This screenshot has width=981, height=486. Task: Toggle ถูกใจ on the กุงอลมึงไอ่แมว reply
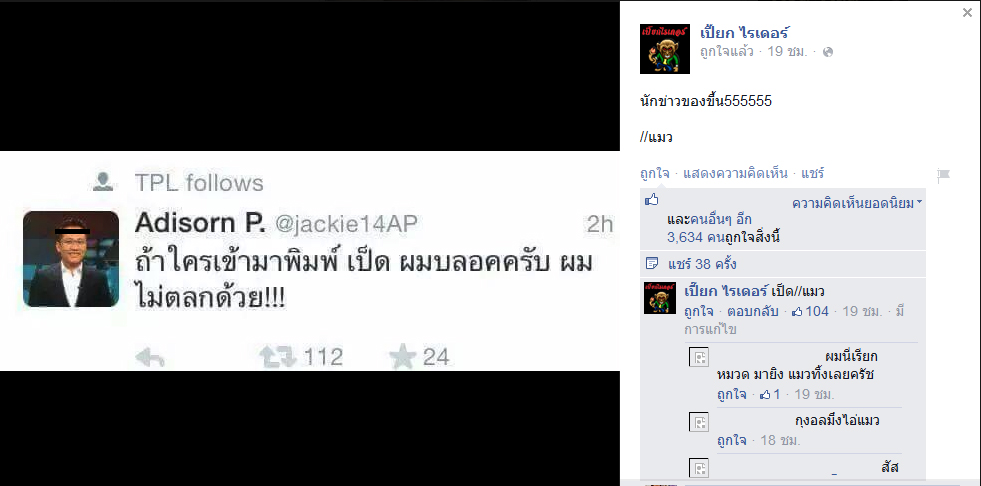(732, 440)
